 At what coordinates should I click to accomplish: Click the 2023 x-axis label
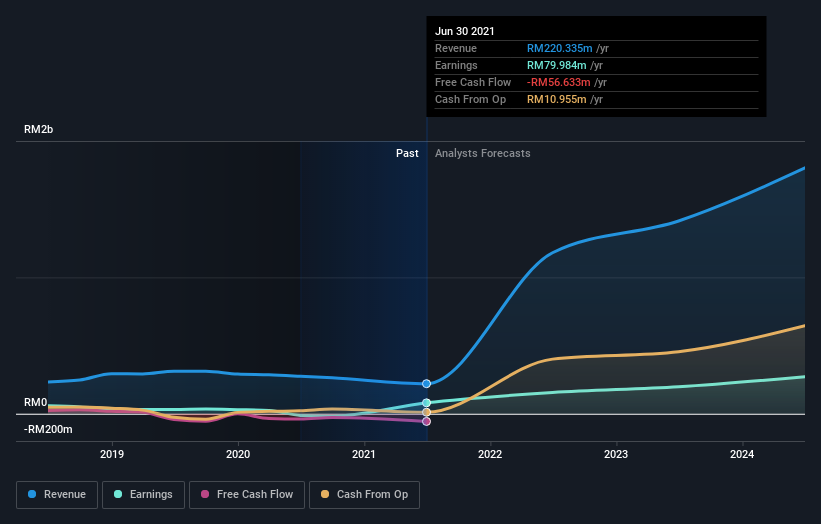[x=616, y=454]
